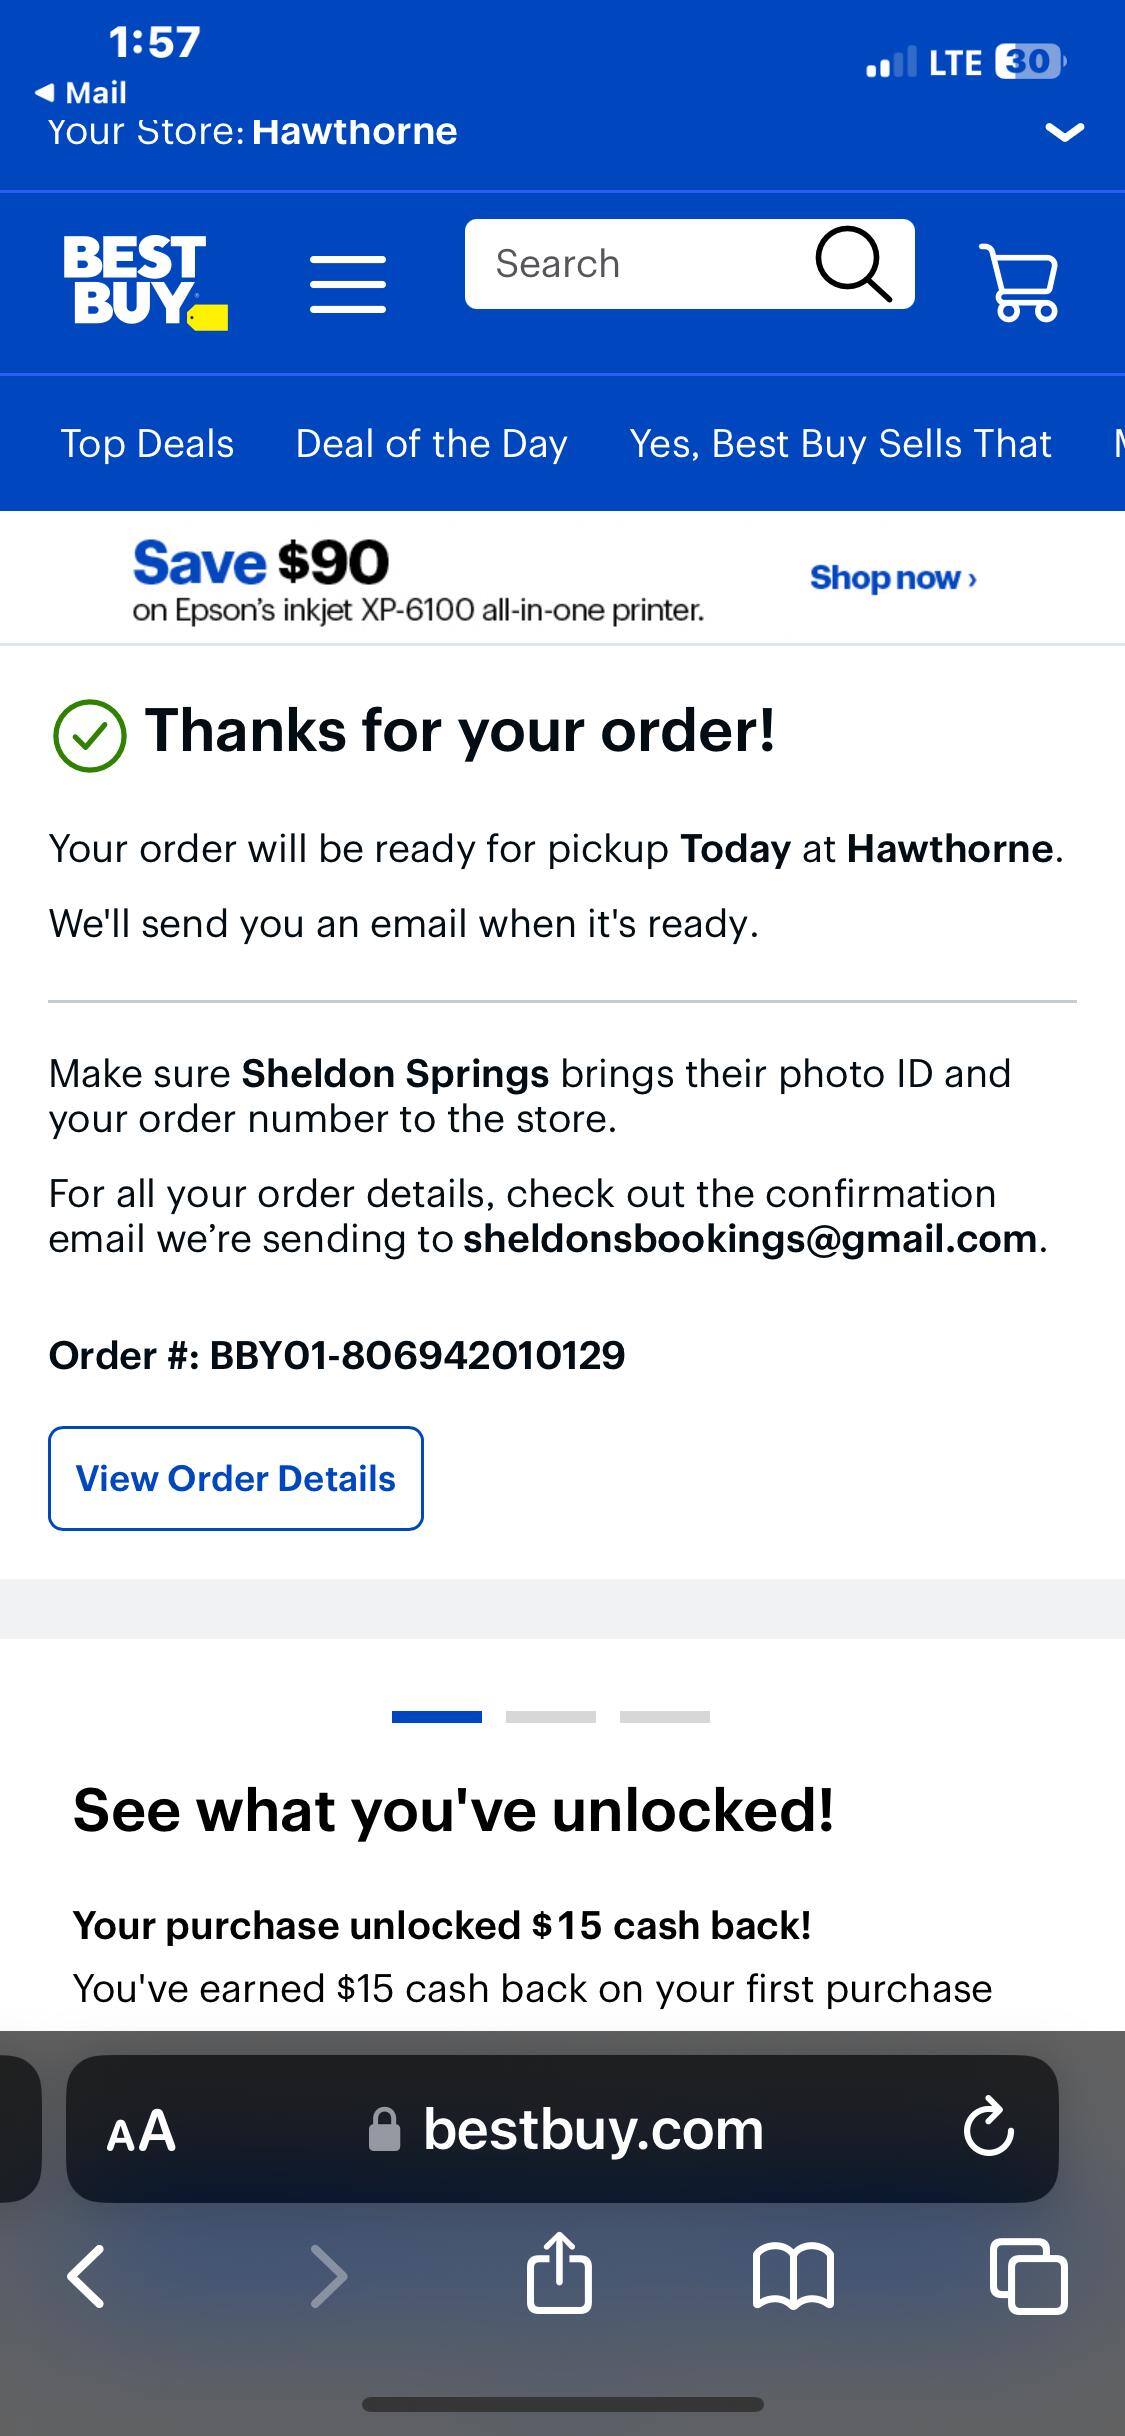Open the Best Buy hamburger menu
This screenshot has width=1125, height=2436.
347,284
